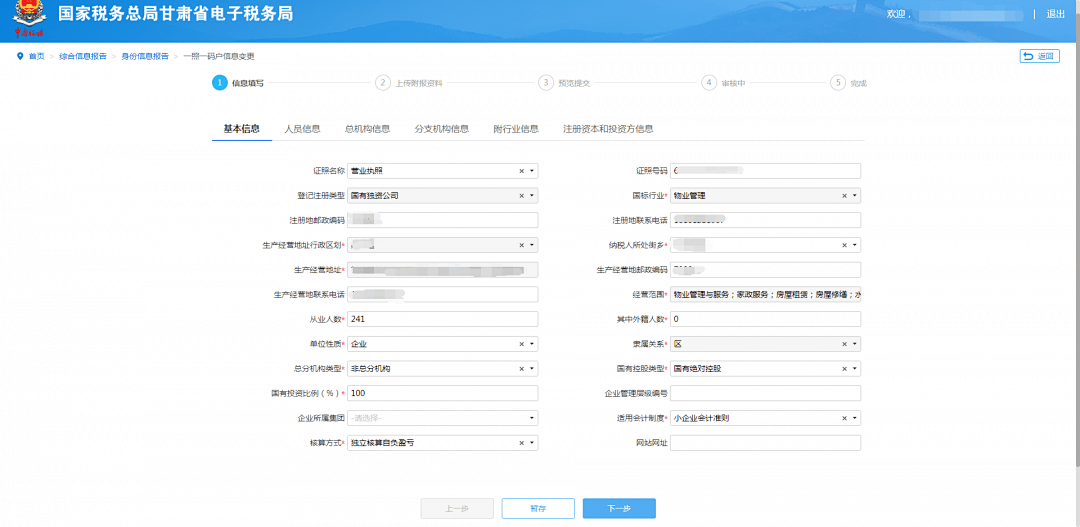Clear the 证照名称 selection with its X icon

click(x=521, y=171)
